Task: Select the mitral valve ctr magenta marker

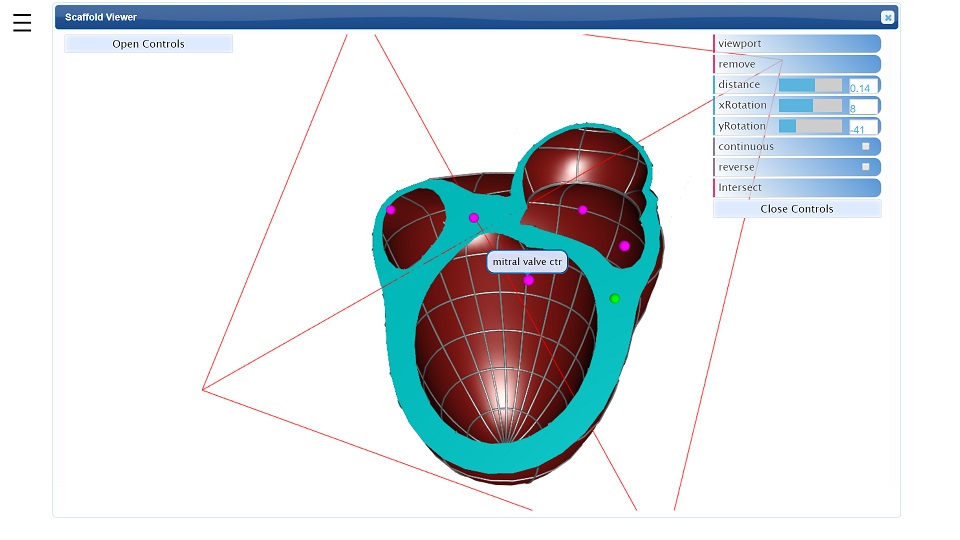Action: 528,280
